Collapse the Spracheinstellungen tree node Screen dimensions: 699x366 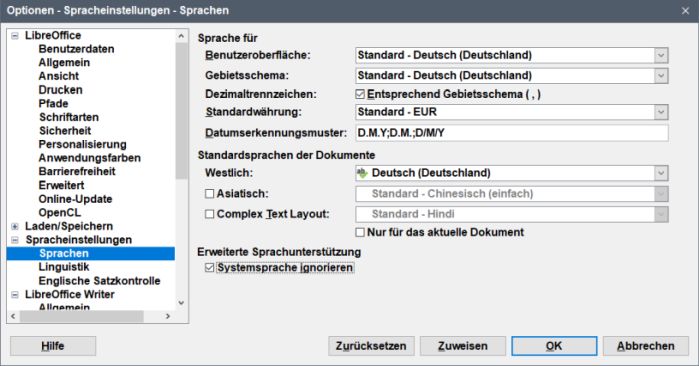coord(15,240)
